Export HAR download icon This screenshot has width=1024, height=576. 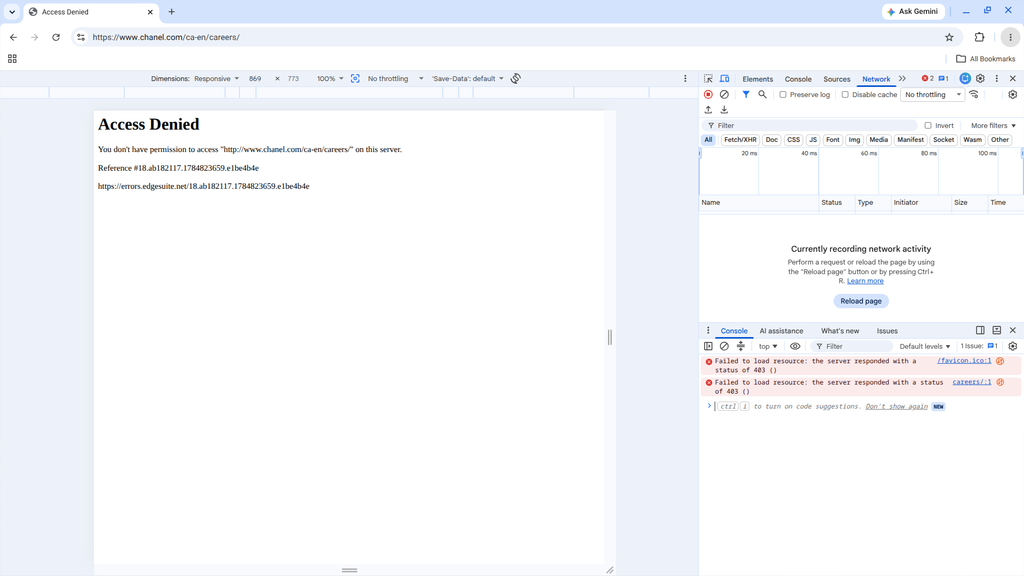pyautogui.click(x=724, y=110)
